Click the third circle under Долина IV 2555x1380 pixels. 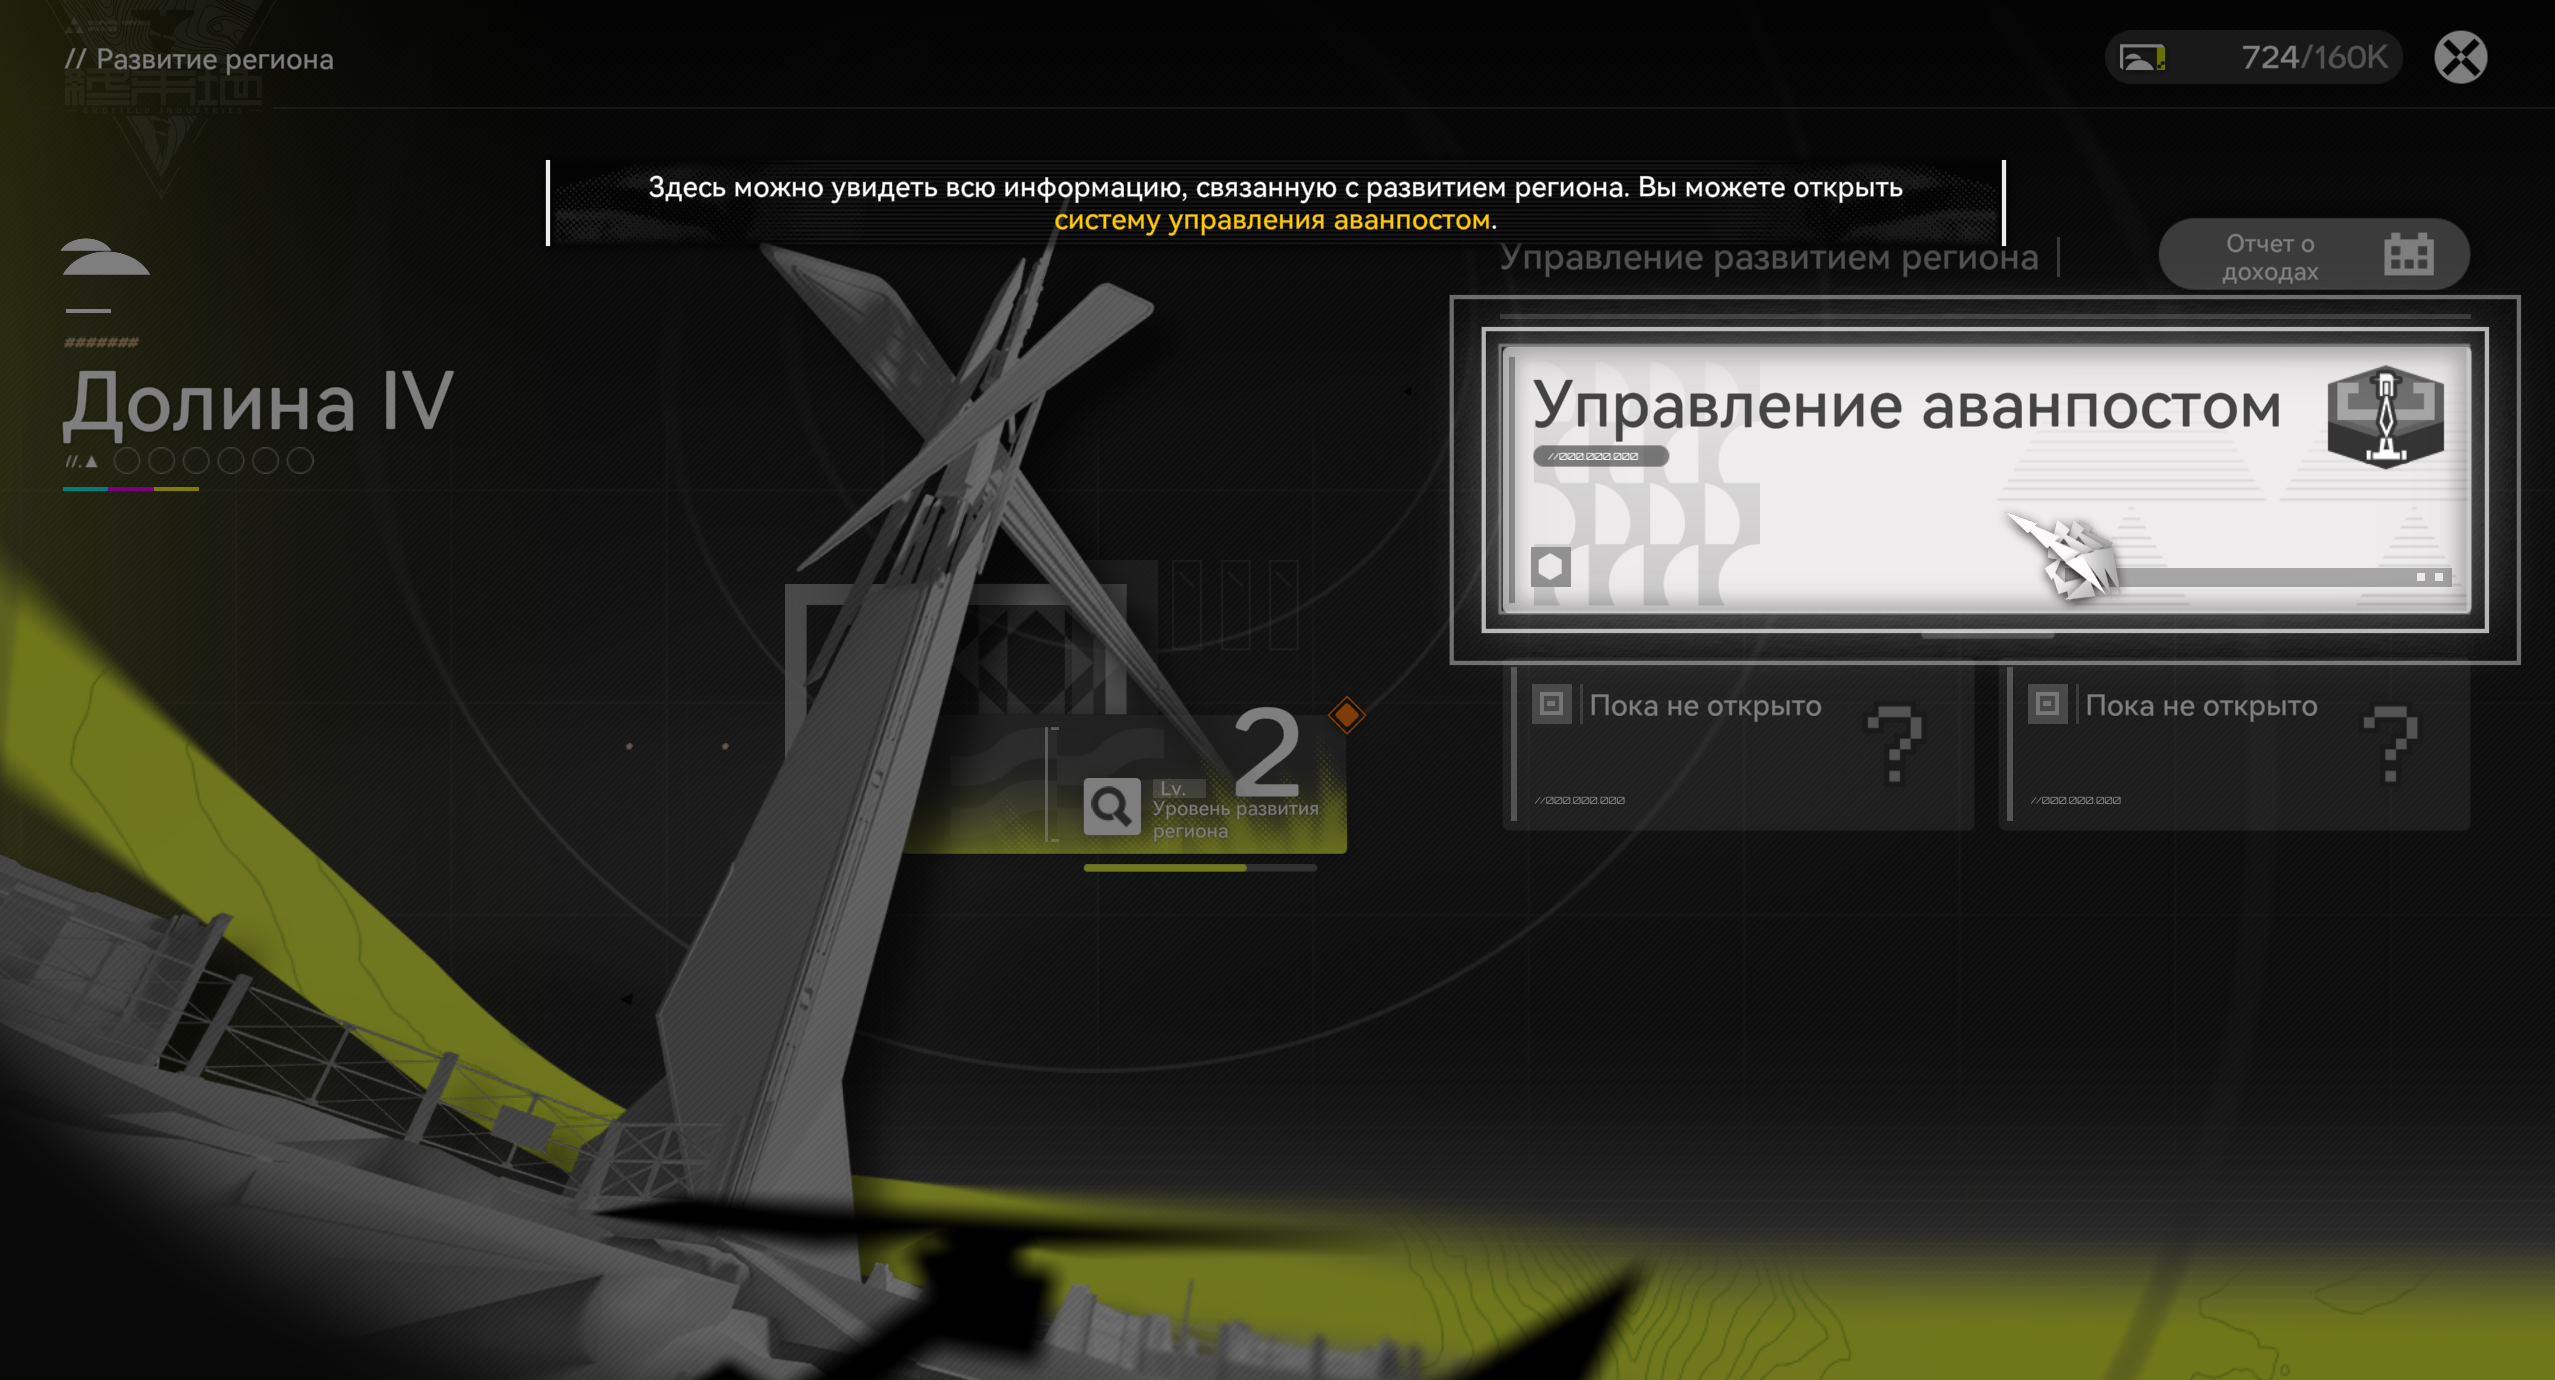click(x=196, y=461)
